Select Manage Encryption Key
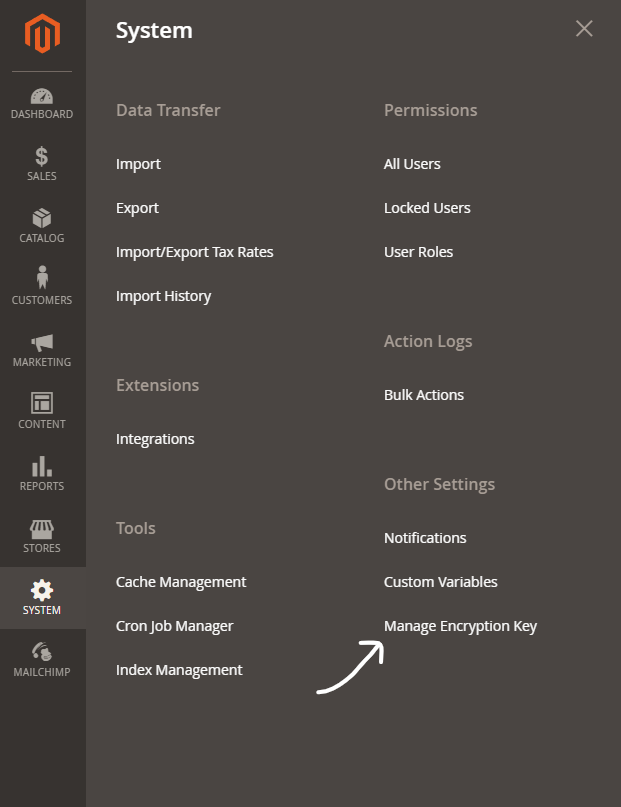The width and height of the screenshot is (621, 807). [460, 626]
